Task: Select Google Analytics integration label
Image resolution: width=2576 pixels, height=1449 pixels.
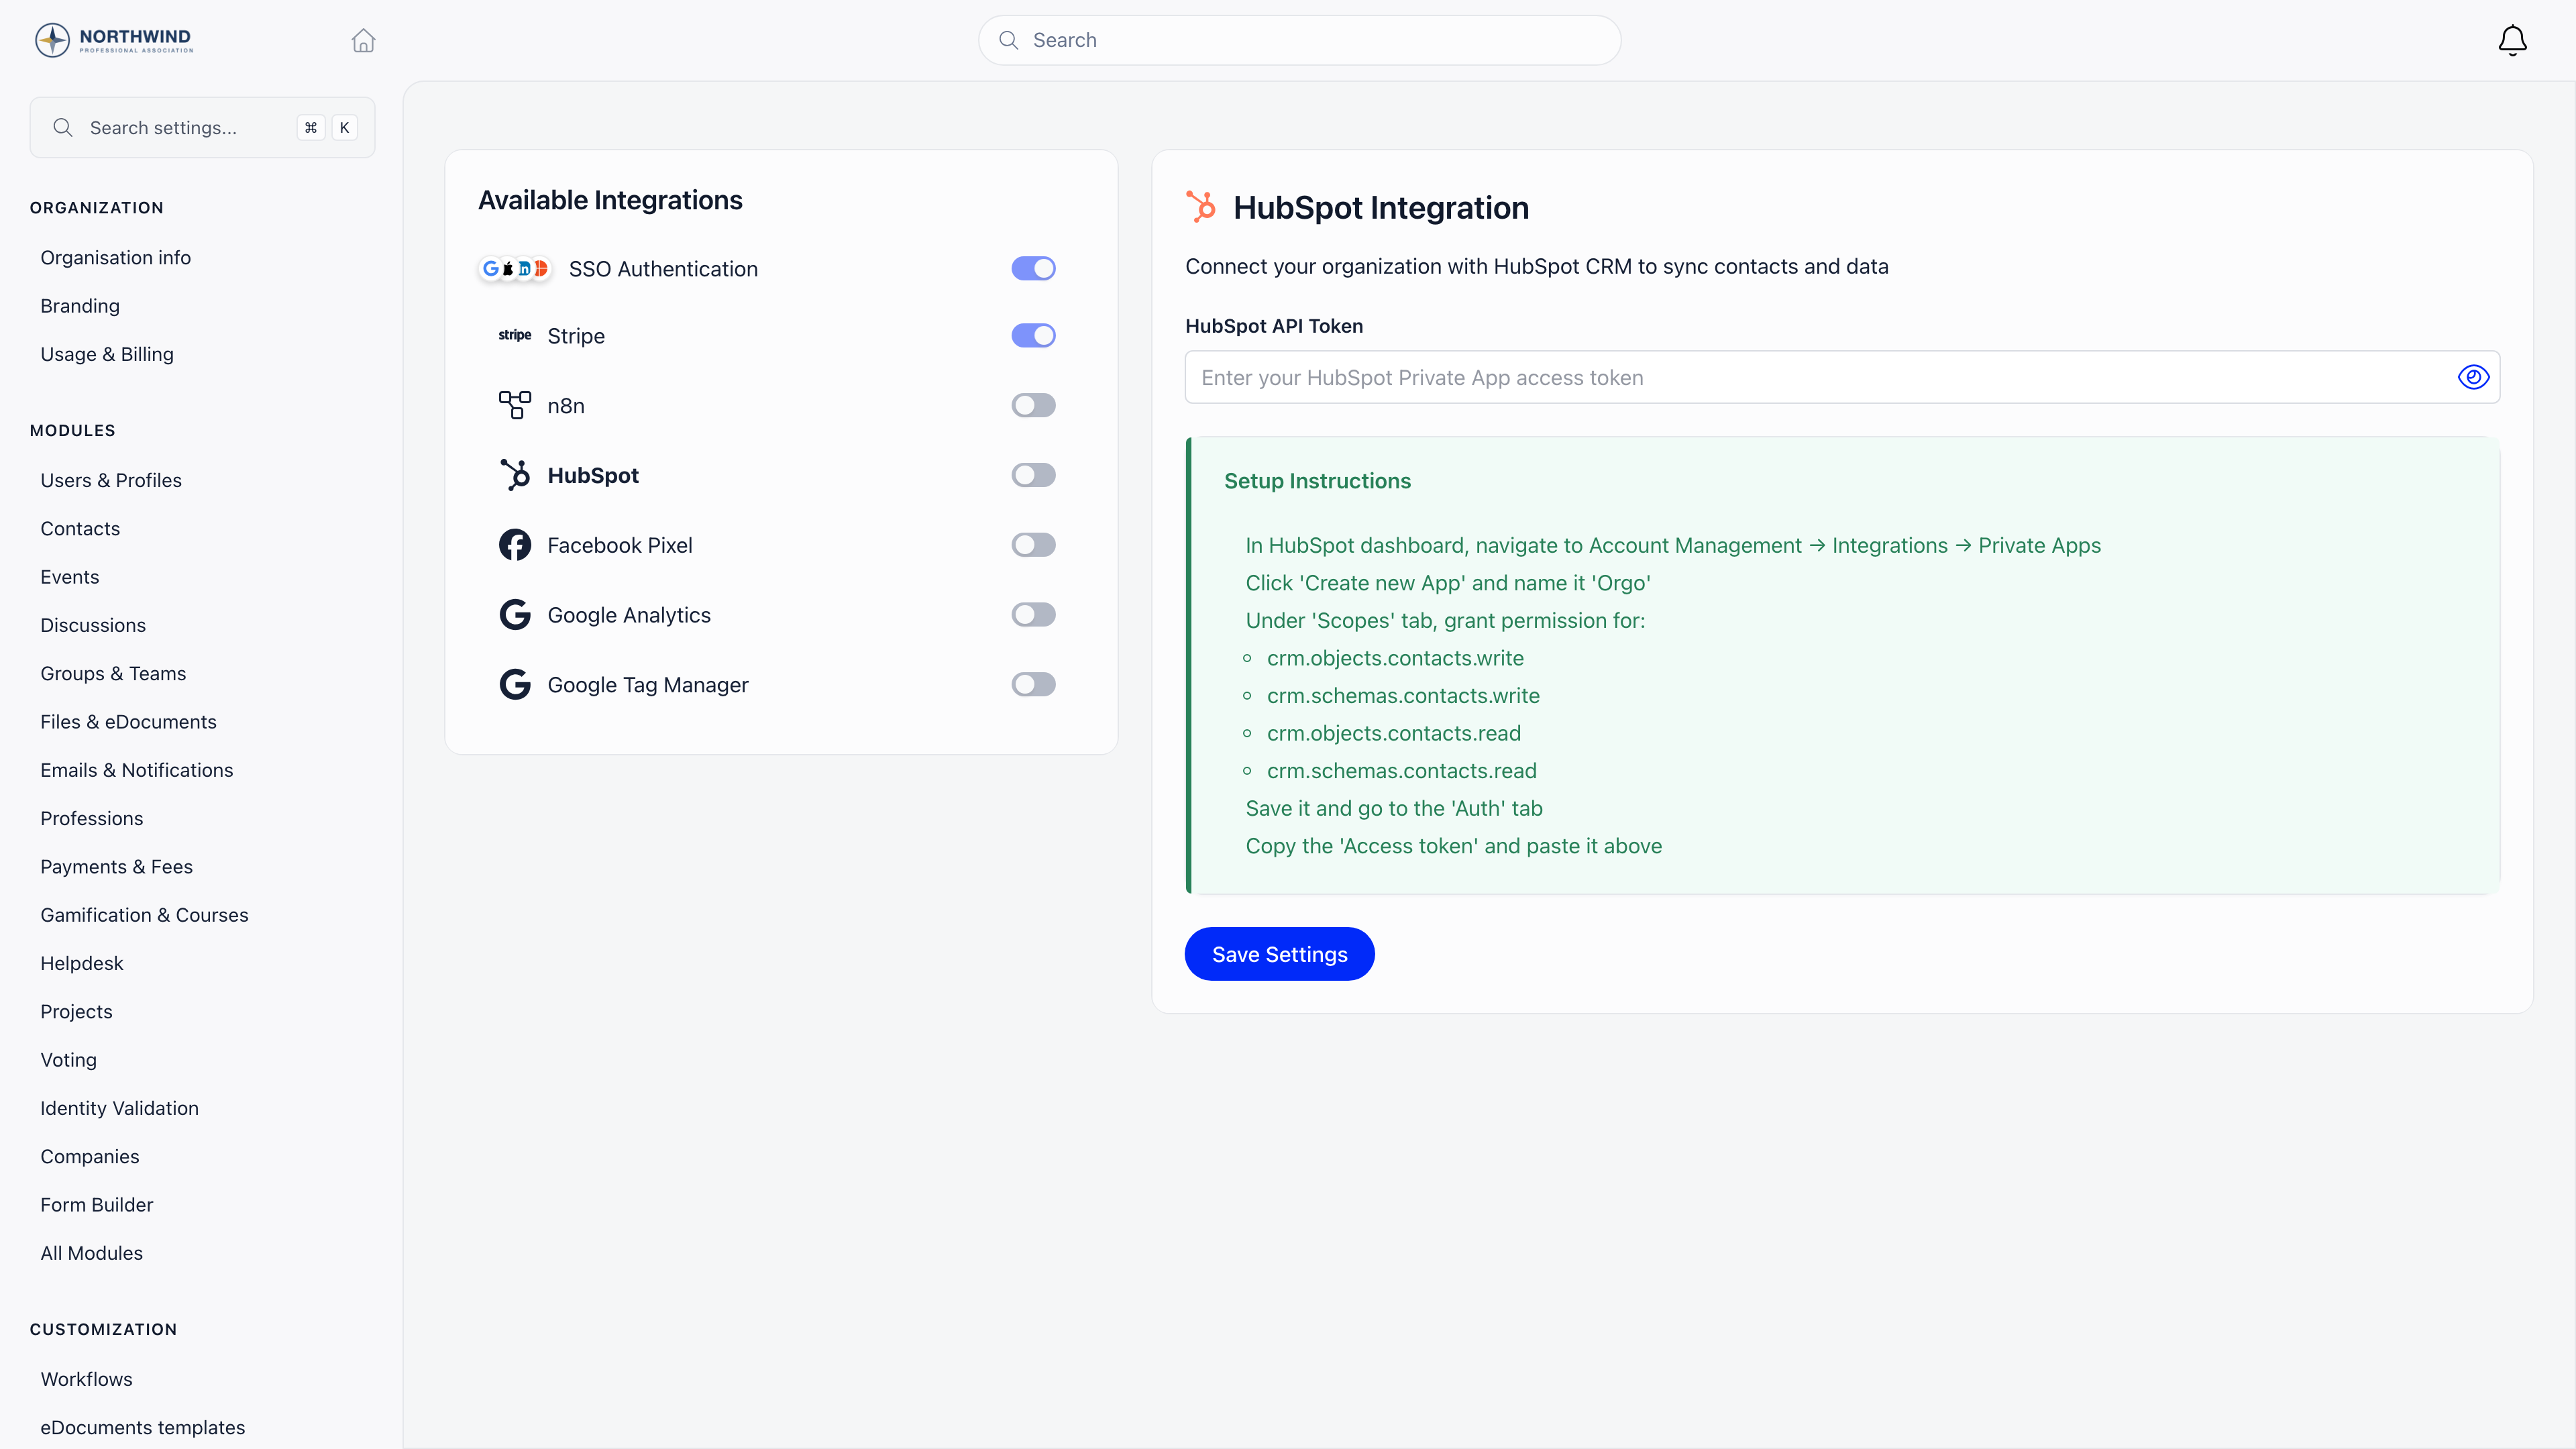Action: pos(629,615)
